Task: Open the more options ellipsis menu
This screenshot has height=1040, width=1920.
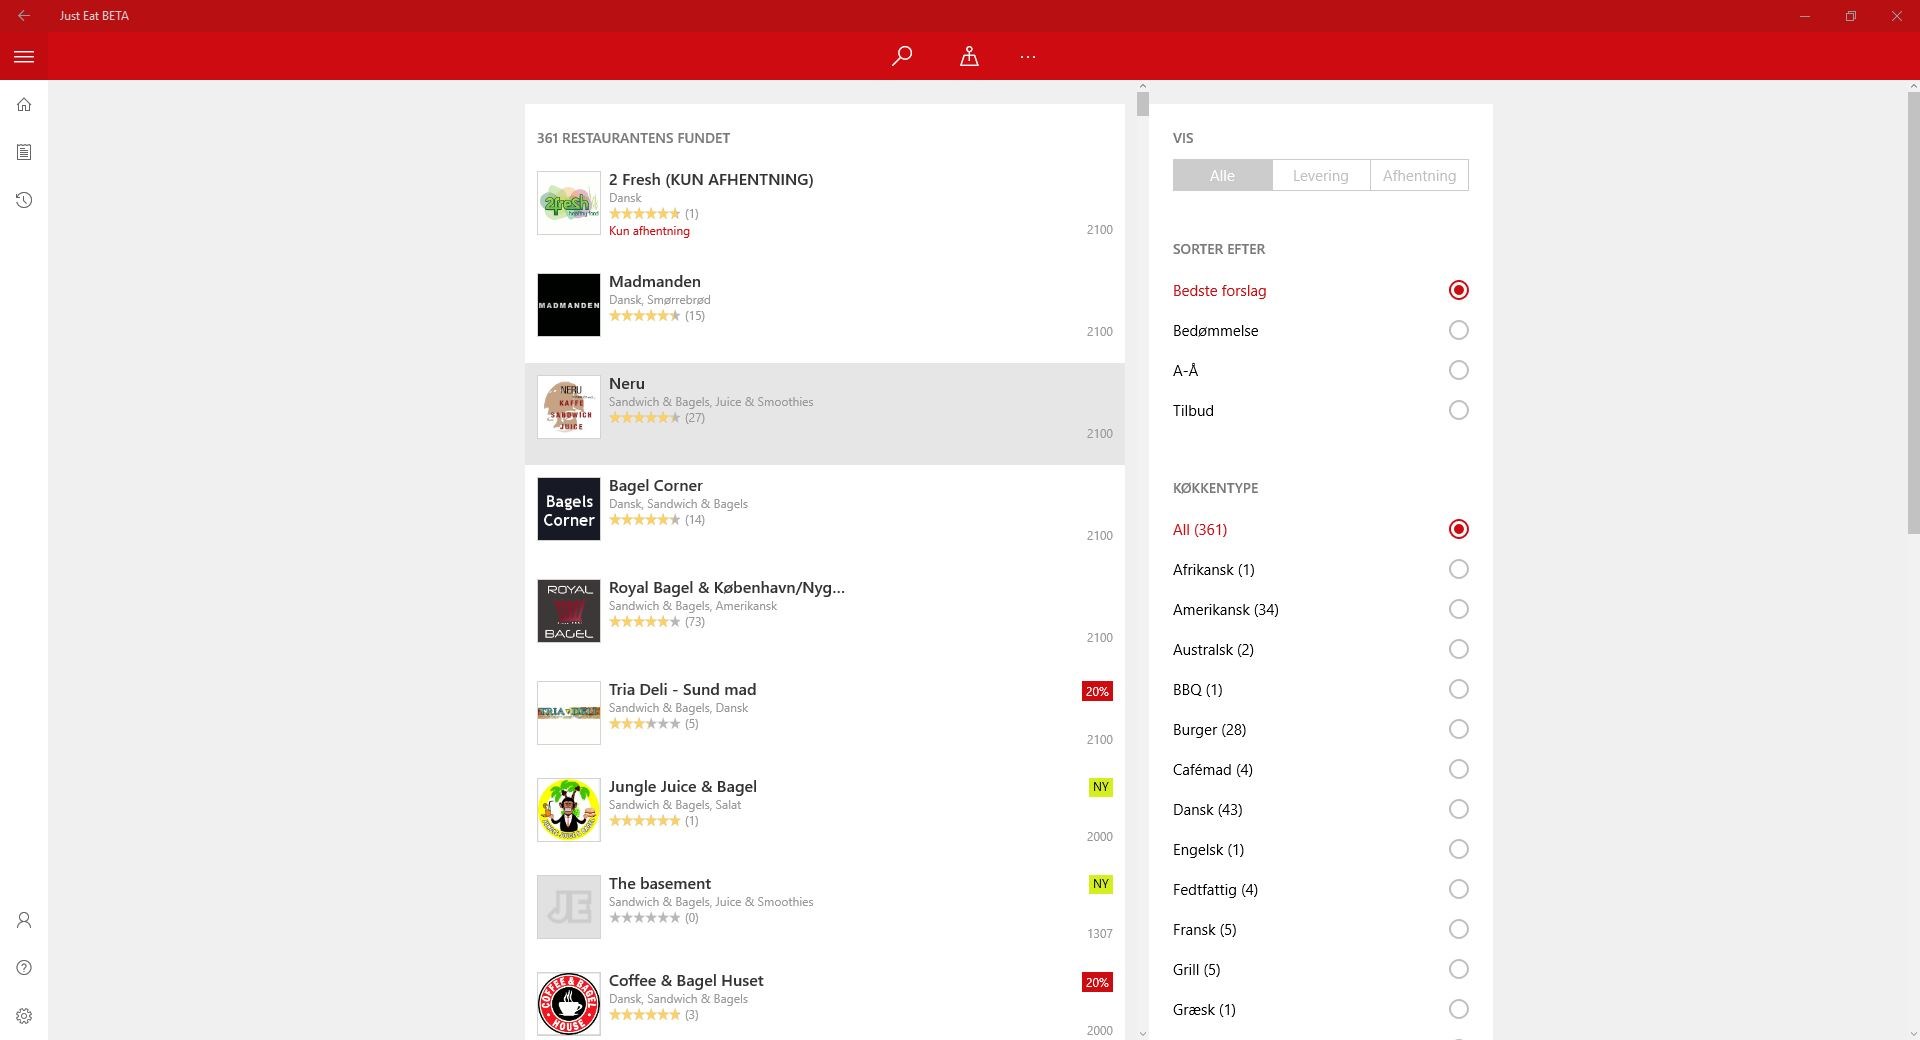Action: pos(1028,56)
